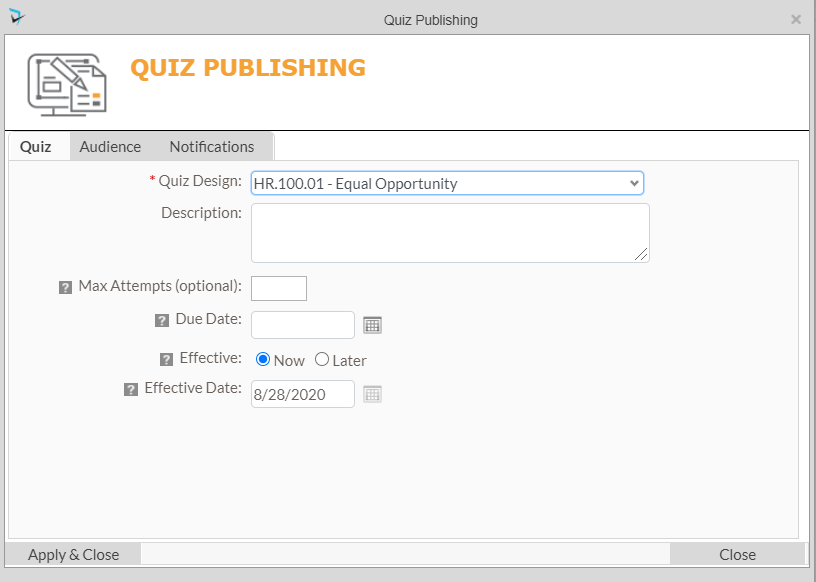Click the Due Date calendar picker icon
This screenshot has width=816, height=582.
point(372,325)
